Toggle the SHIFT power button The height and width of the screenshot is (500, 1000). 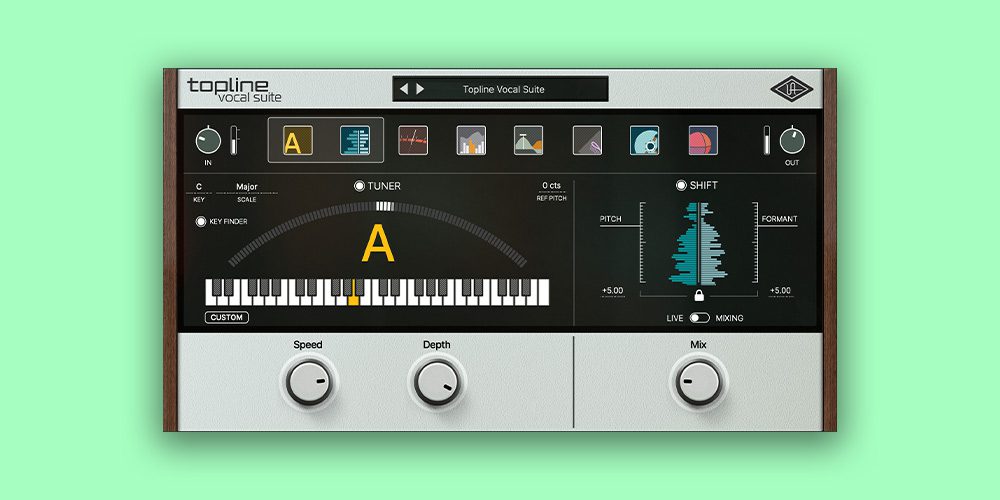pyautogui.click(x=681, y=185)
